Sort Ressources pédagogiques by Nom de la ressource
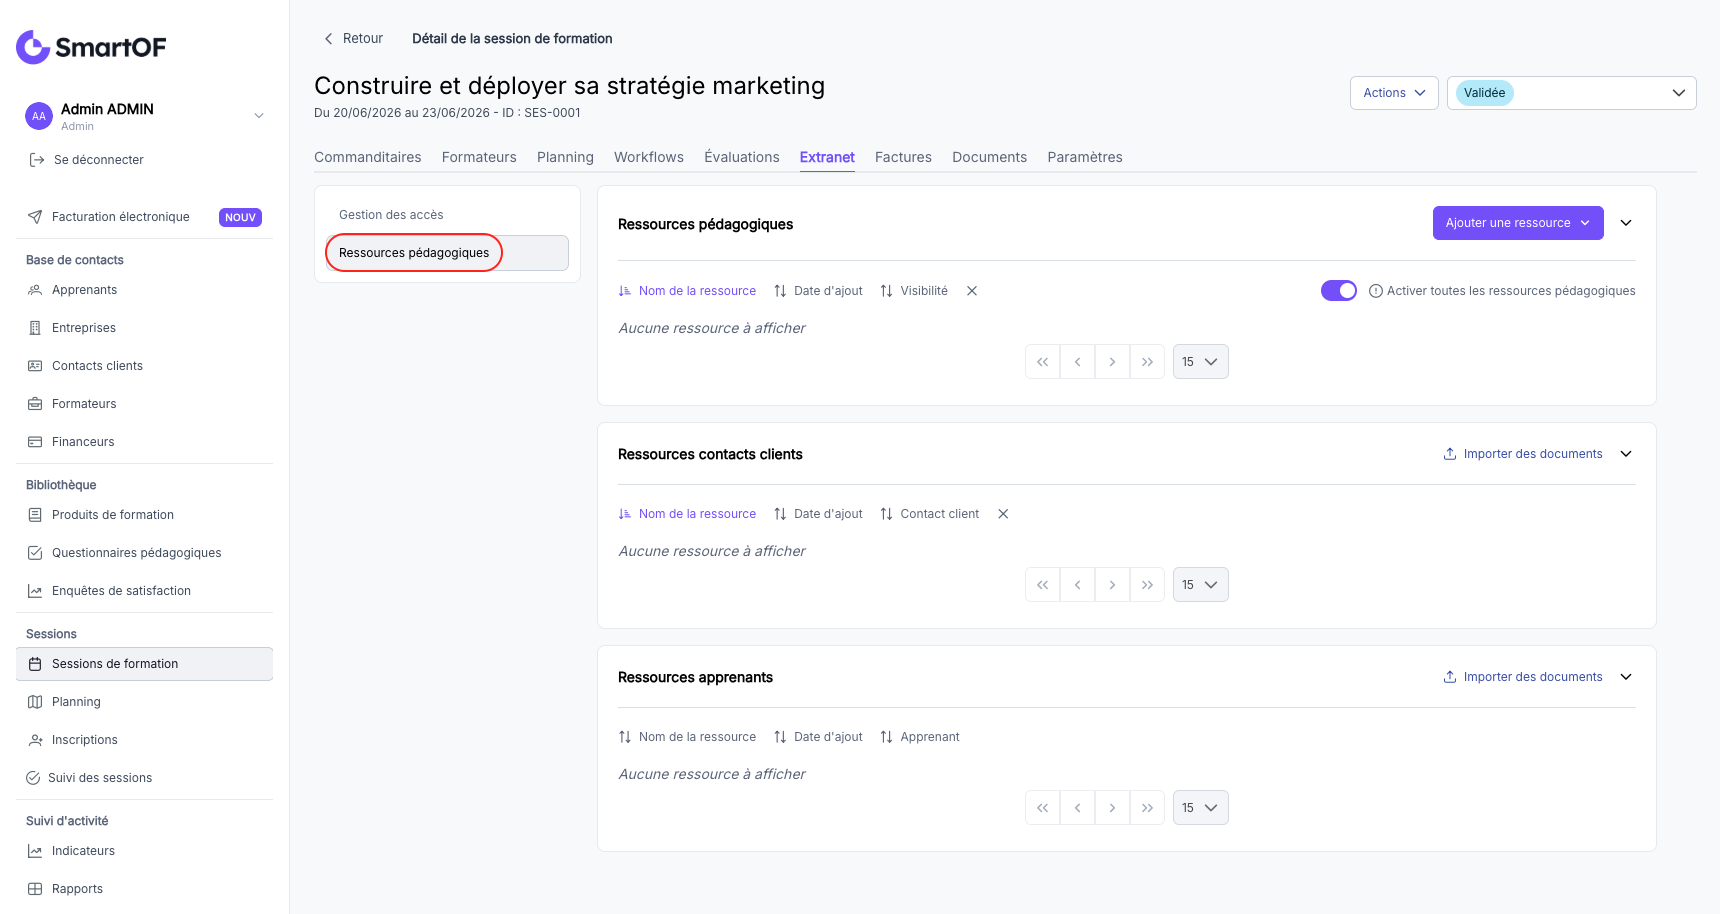 (x=687, y=291)
